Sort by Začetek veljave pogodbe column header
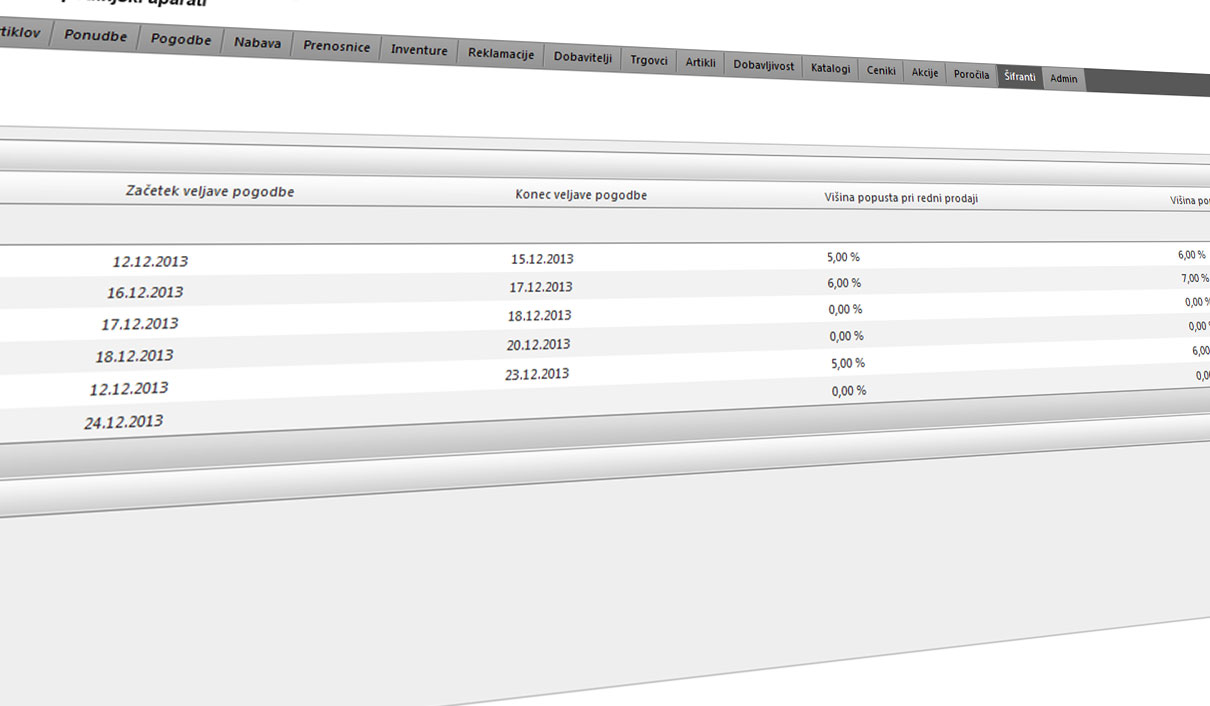 210,191
